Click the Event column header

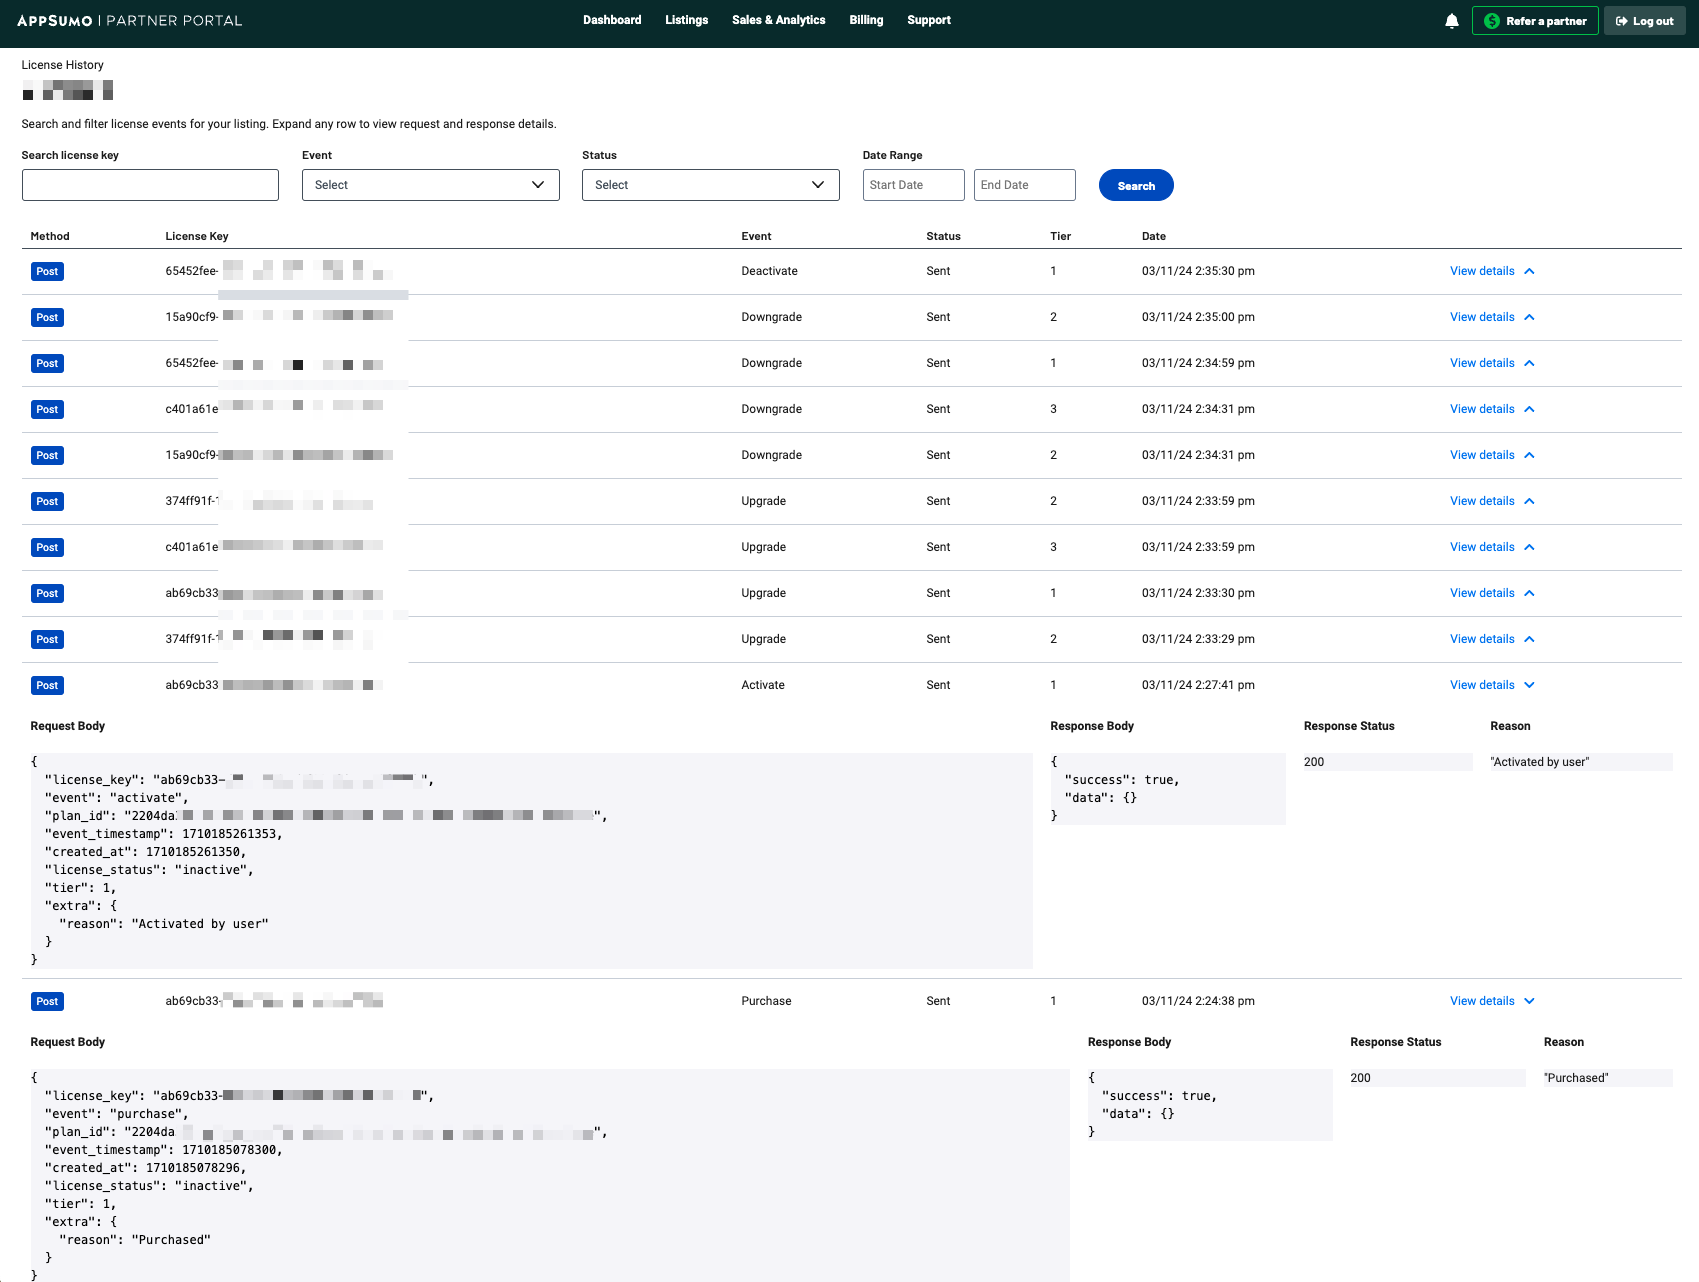[756, 236]
